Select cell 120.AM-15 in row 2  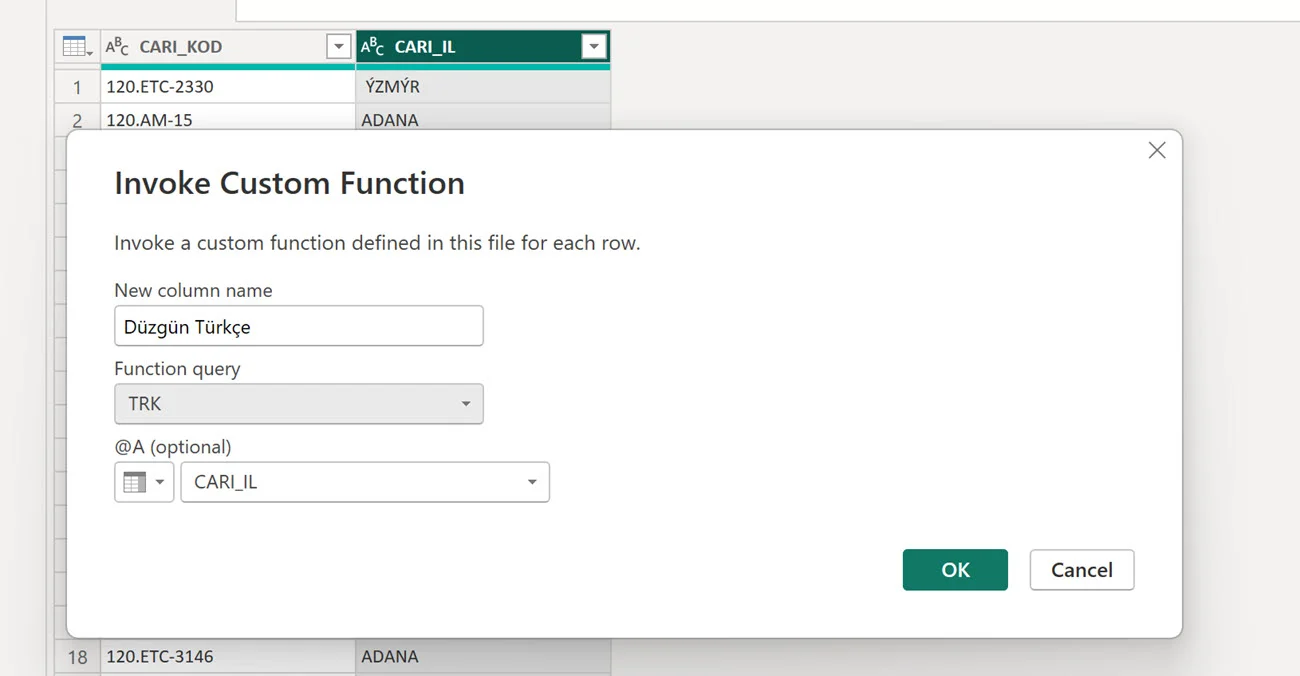tap(227, 120)
